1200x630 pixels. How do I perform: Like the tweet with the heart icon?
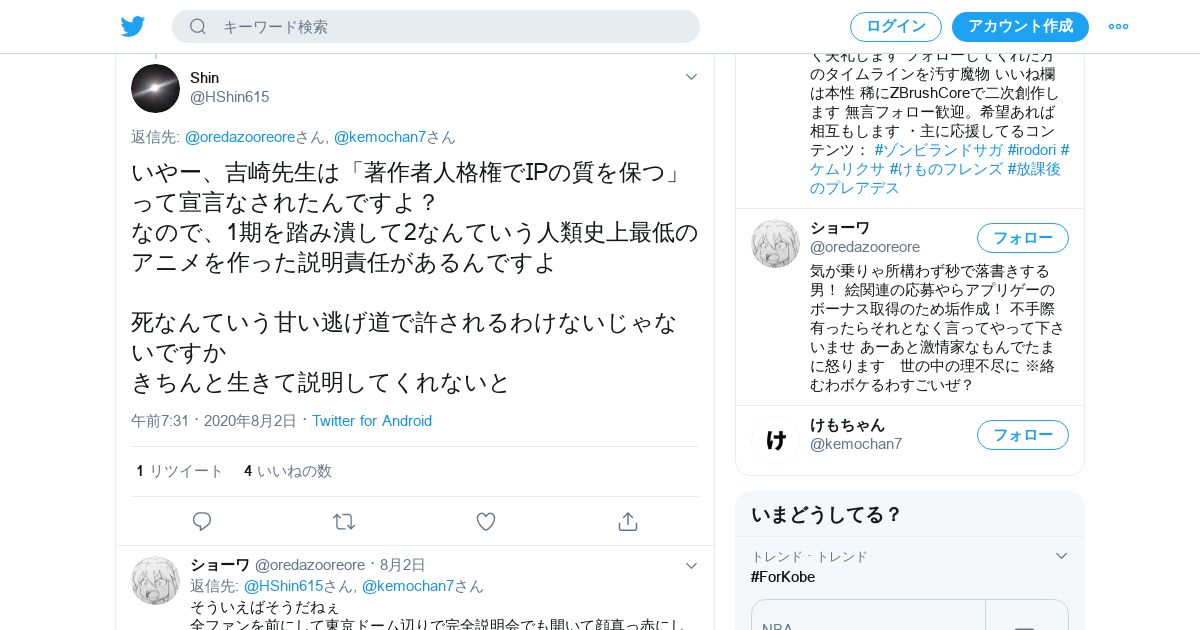click(x=486, y=521)
